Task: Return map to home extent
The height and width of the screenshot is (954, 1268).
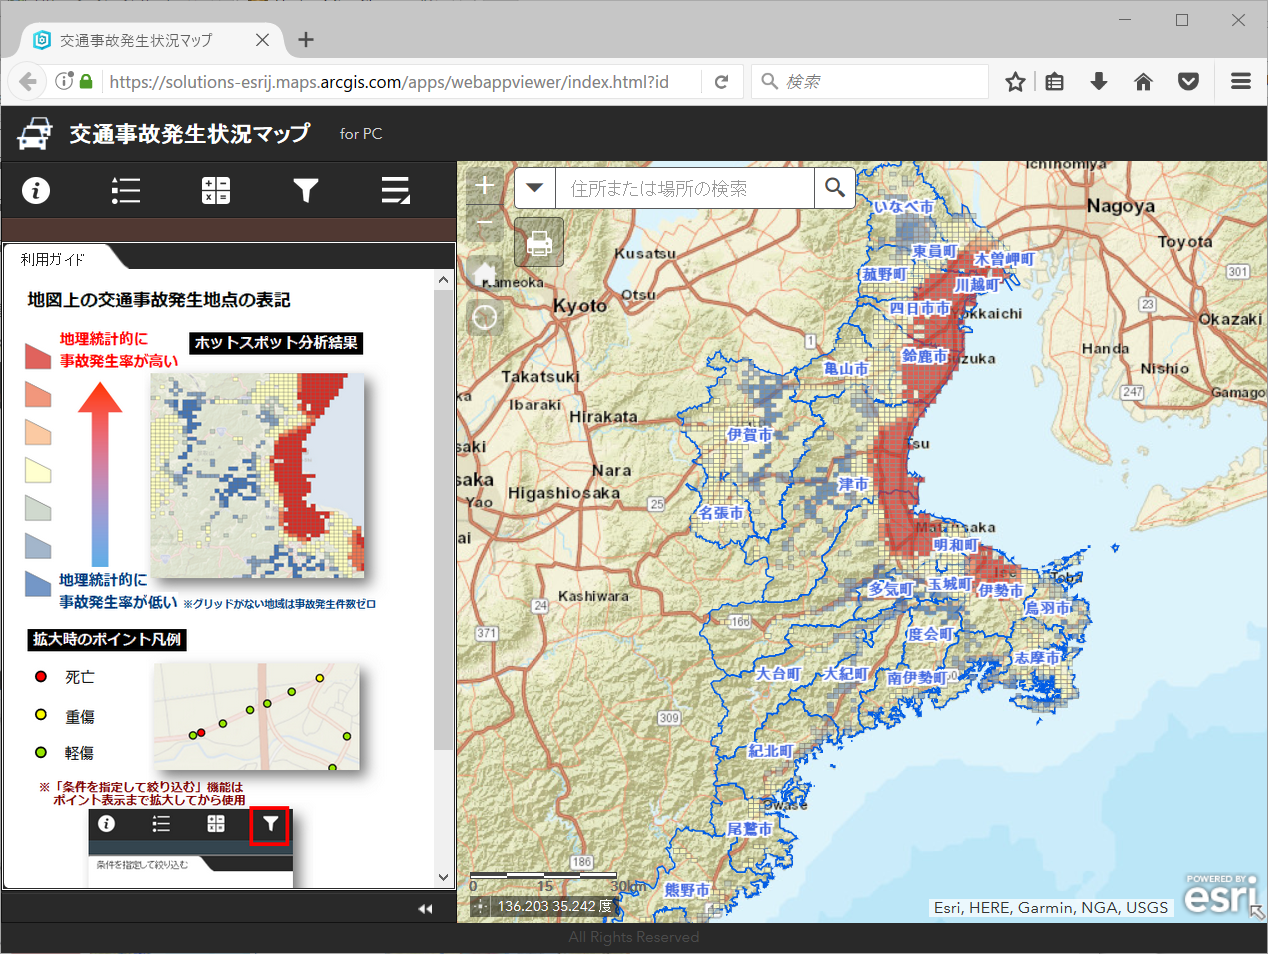Action: pos(485,272)
